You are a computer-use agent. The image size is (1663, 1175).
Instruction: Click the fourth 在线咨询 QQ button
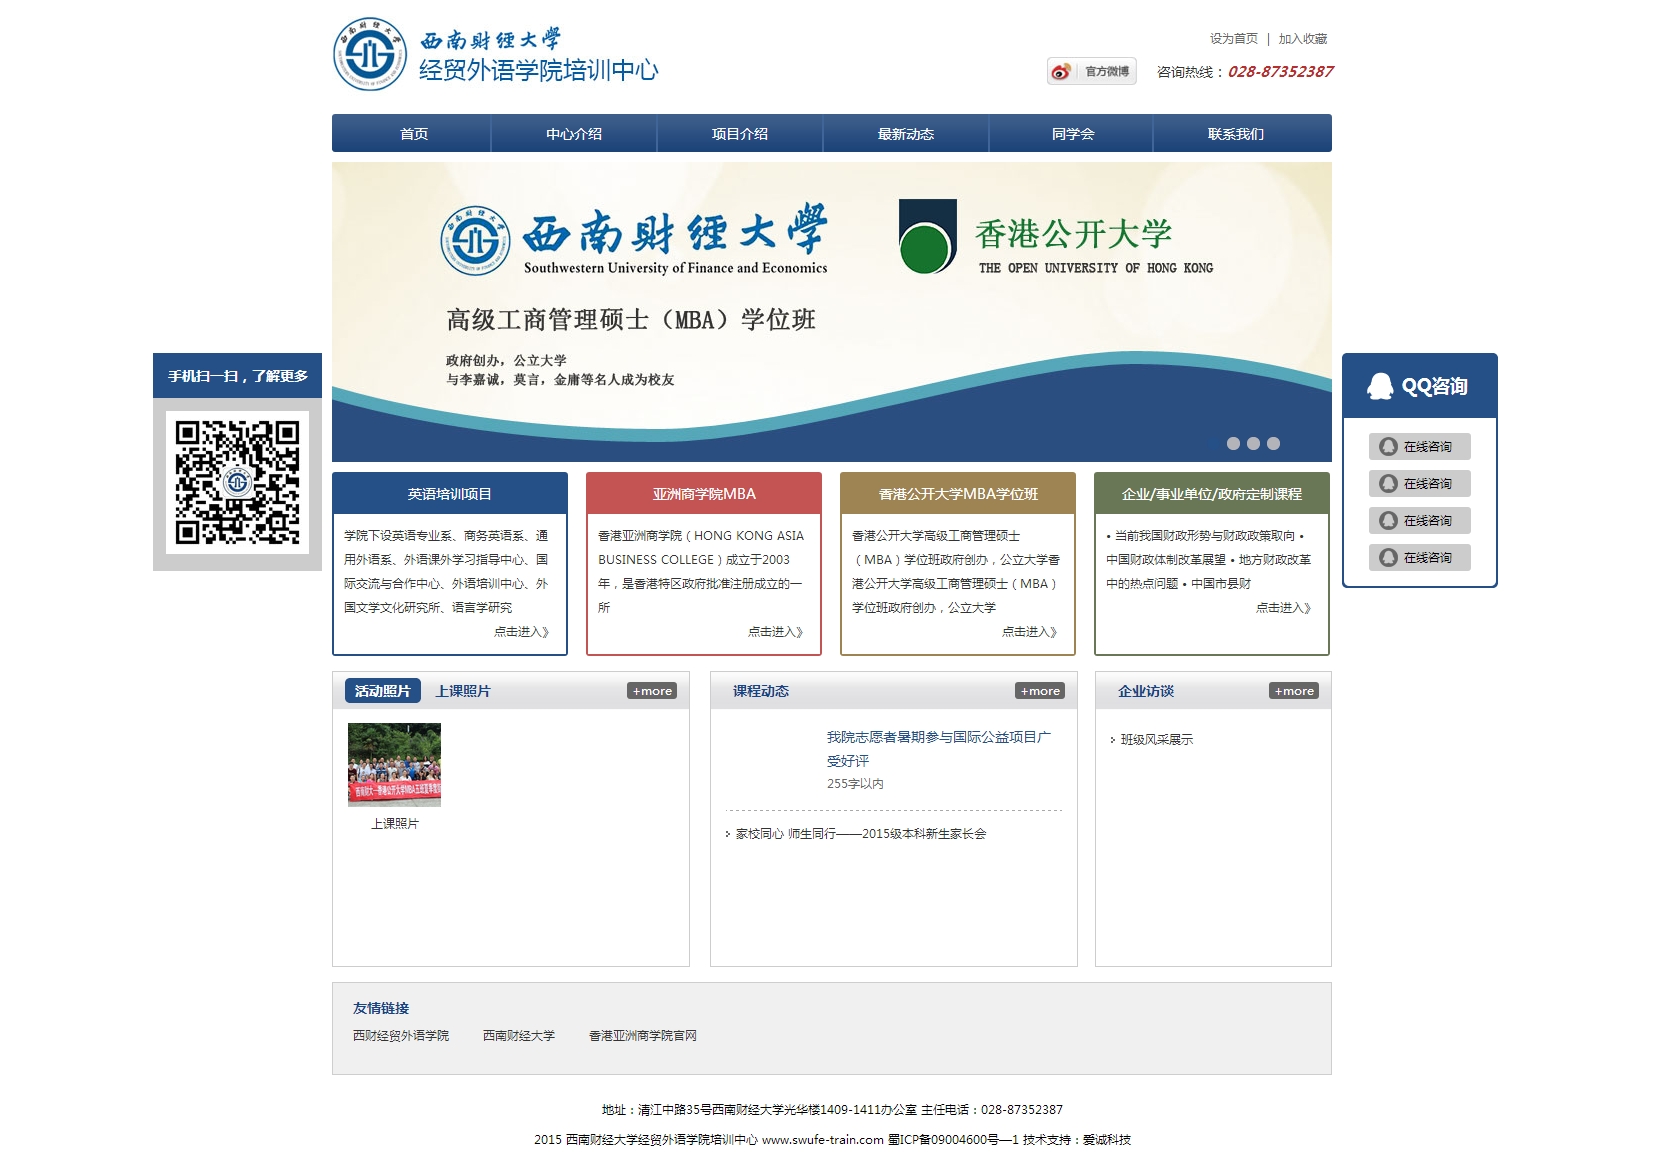[1419, 558]
